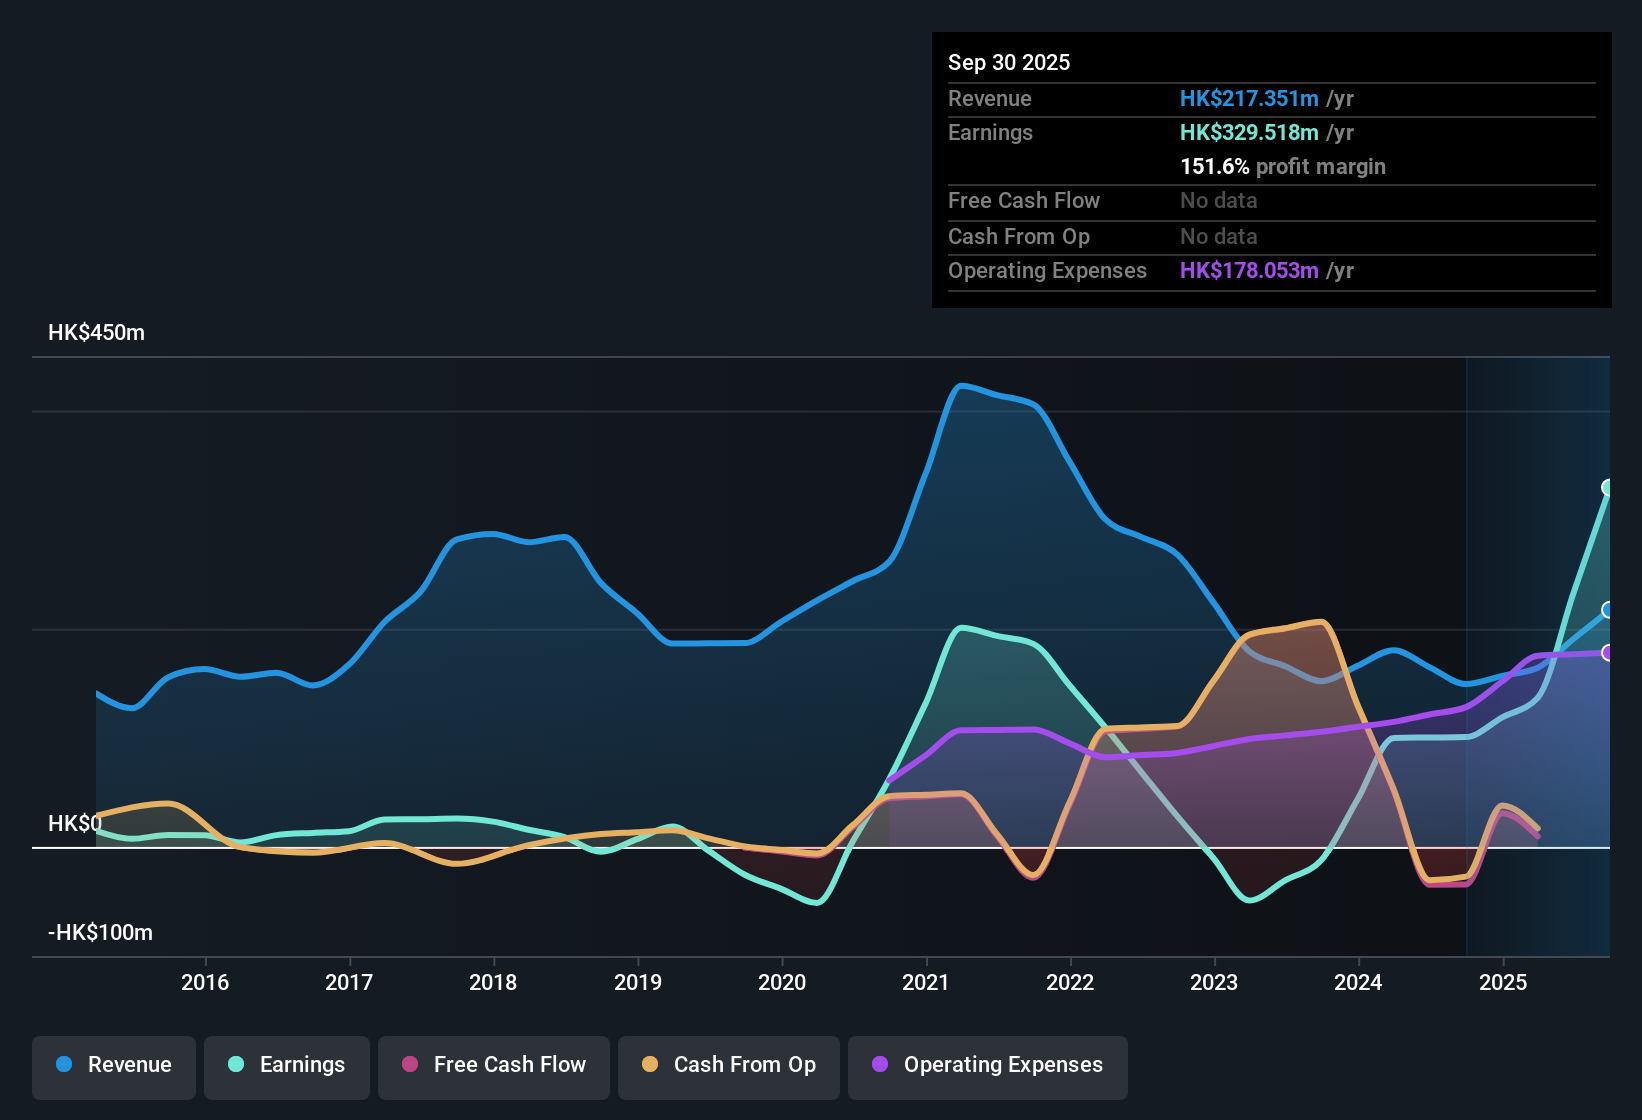Select the 2021 year label
Image resolution: width=1642 pixels, height=1120 pixels.
(x=926, y=983)
